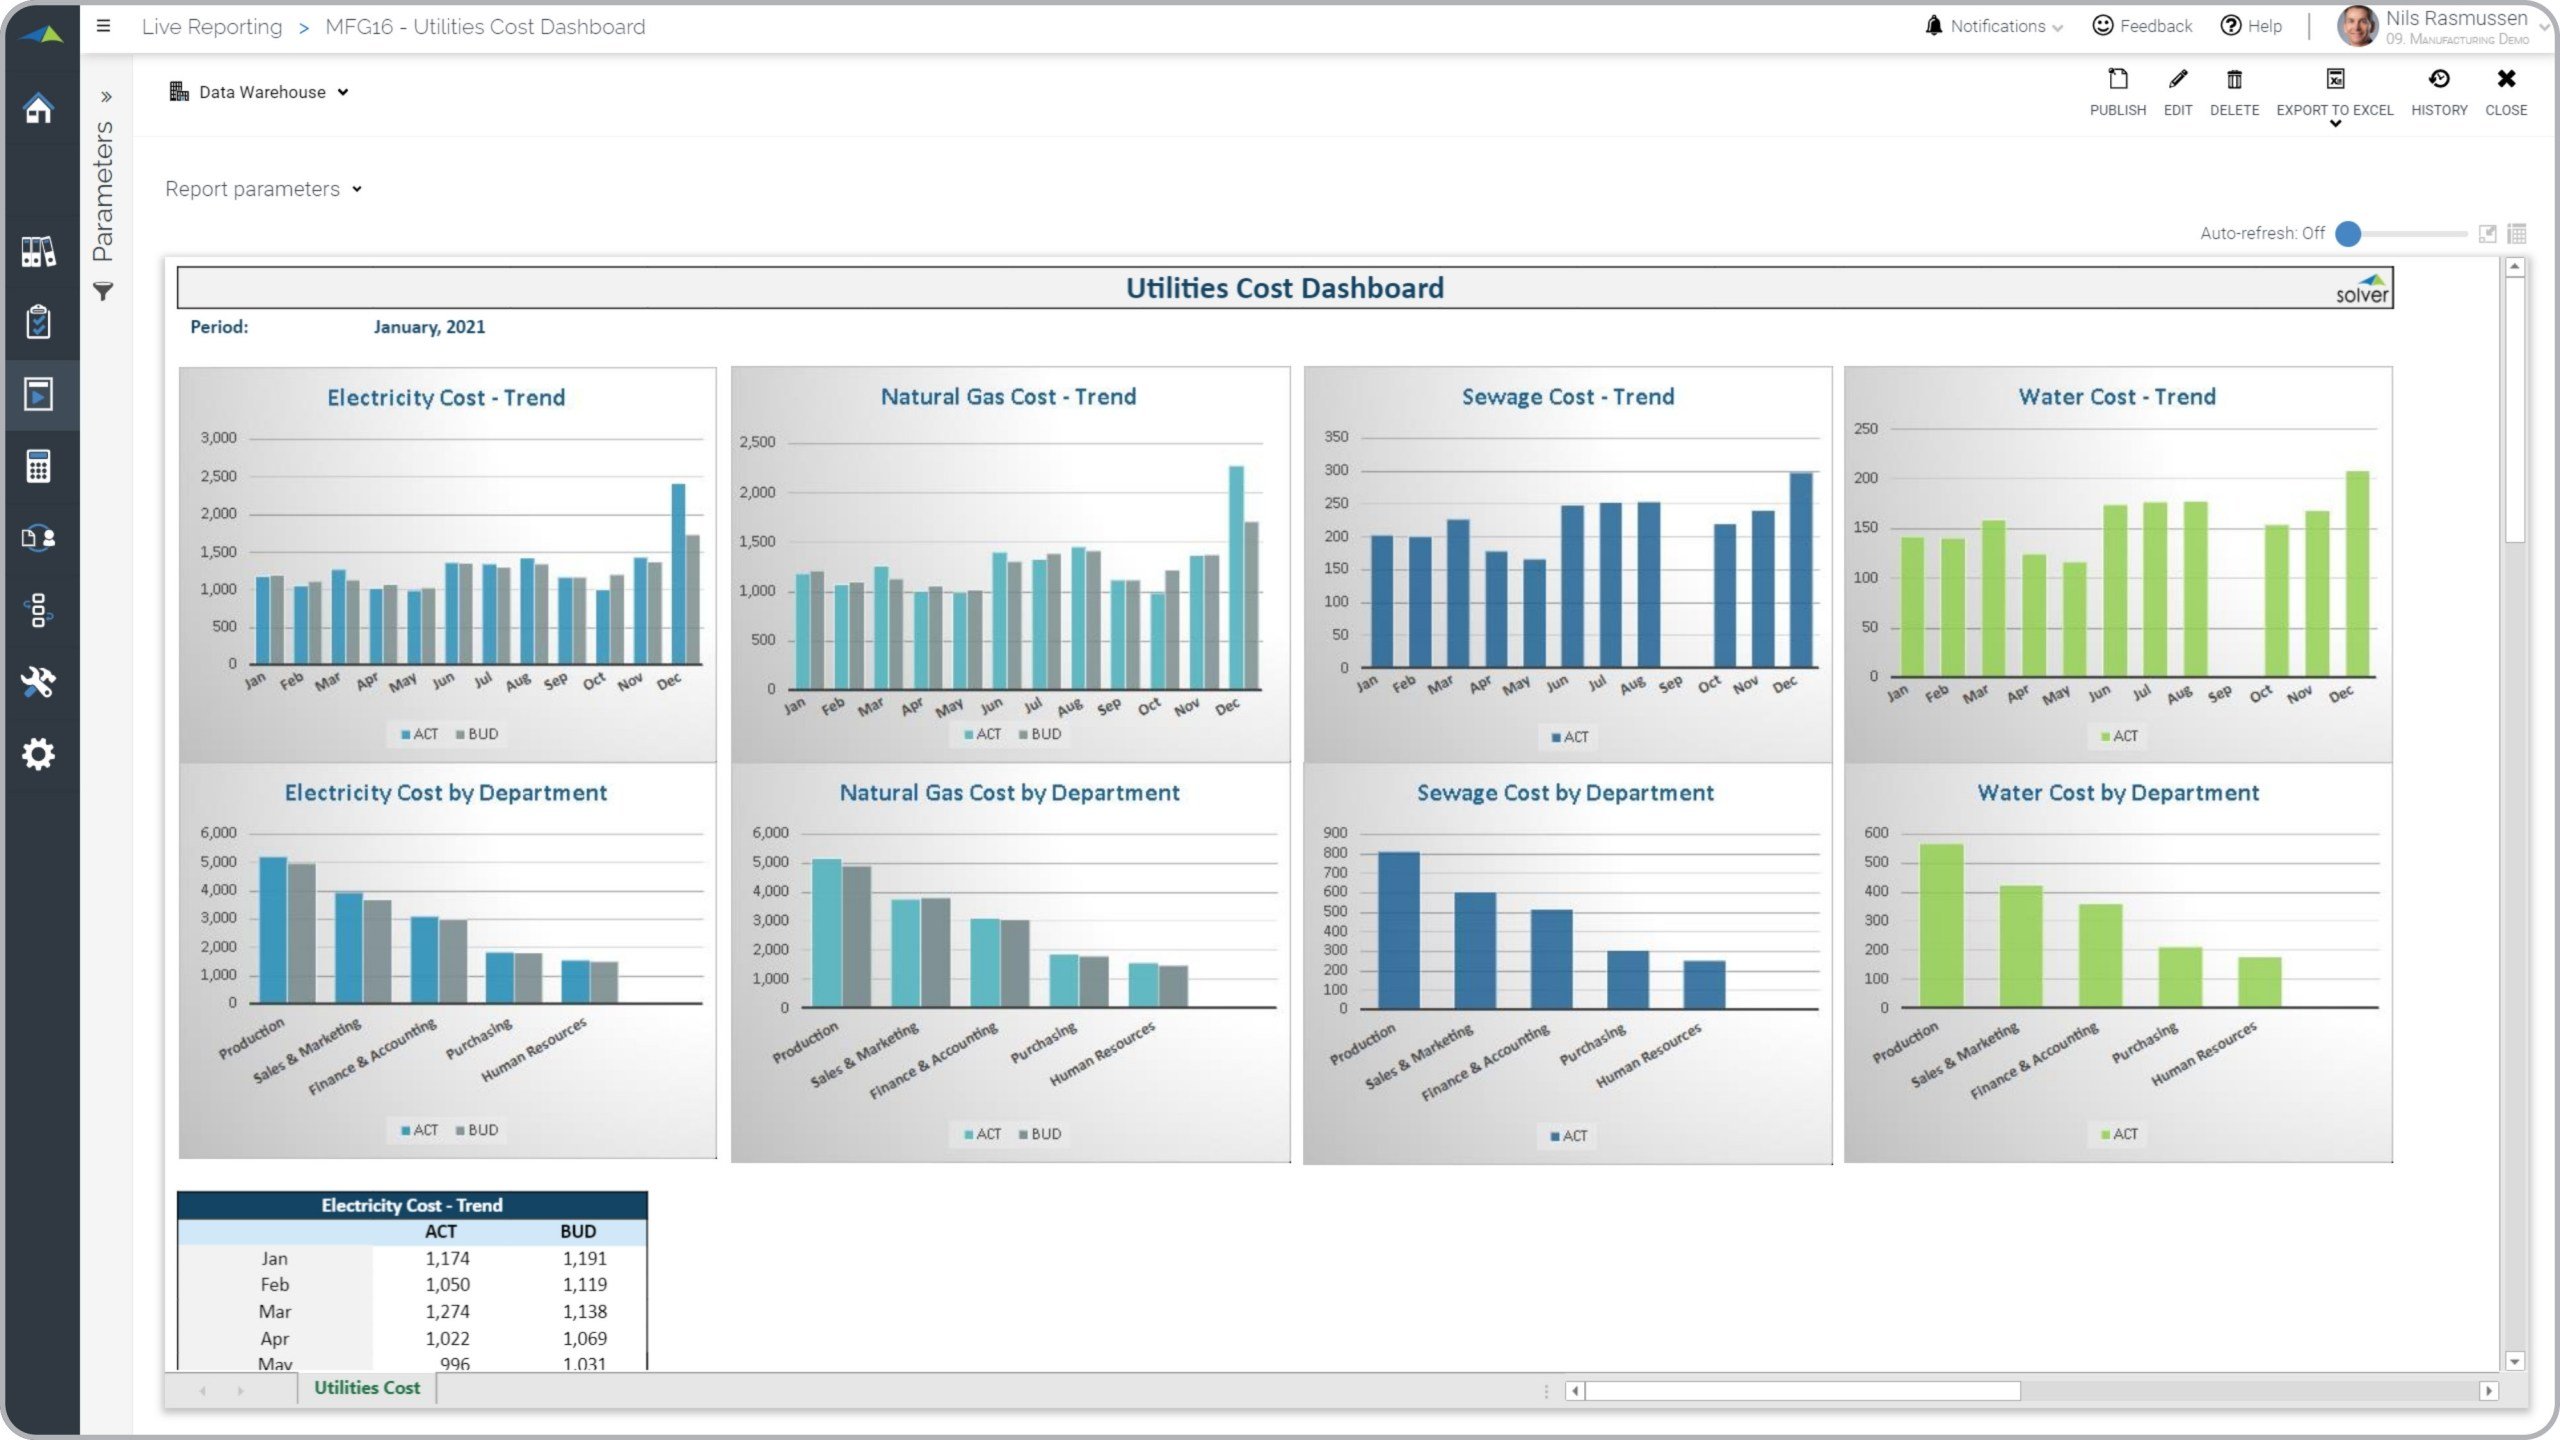Click the Edit pencil icon
This screenshot has height=1440, width=2560.
(x=2177, y=80)
